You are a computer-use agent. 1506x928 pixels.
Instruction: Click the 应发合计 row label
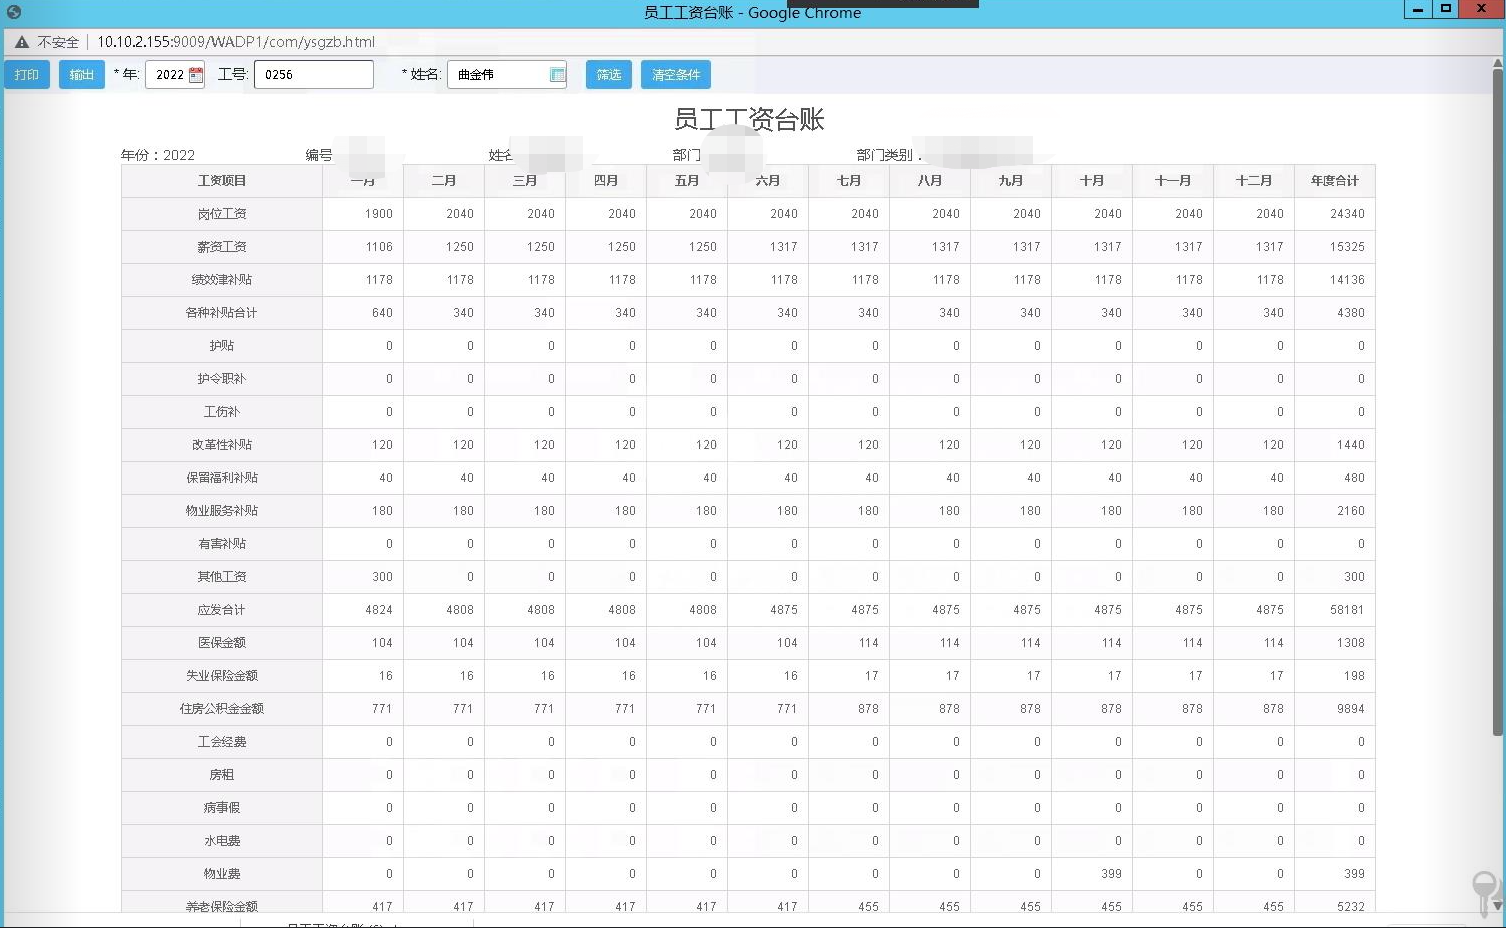click(x=222, y=610)
